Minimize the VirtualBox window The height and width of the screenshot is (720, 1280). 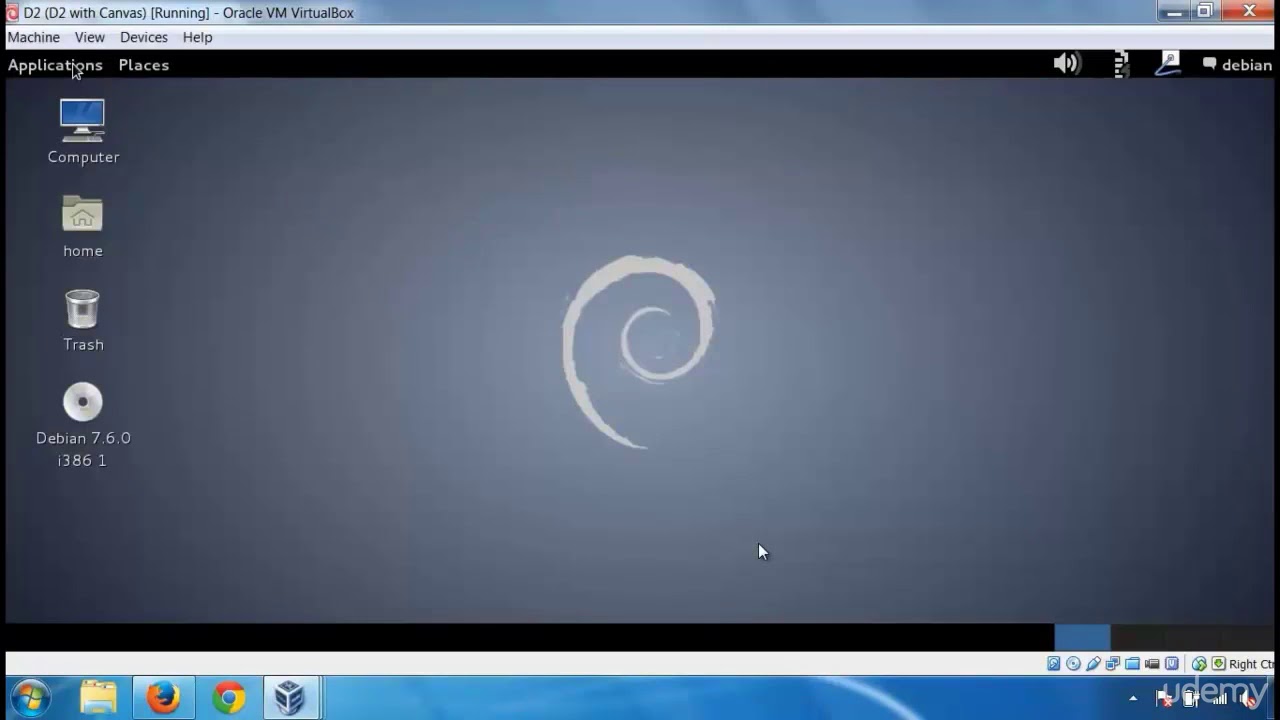tap(1175, 12)
